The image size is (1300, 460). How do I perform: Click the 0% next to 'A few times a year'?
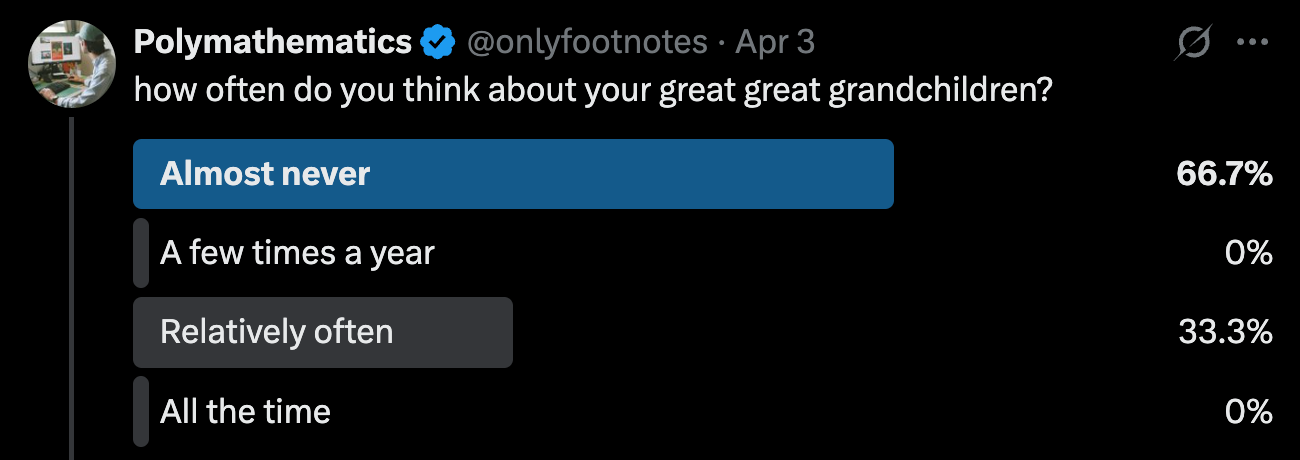click(1249, 253)
